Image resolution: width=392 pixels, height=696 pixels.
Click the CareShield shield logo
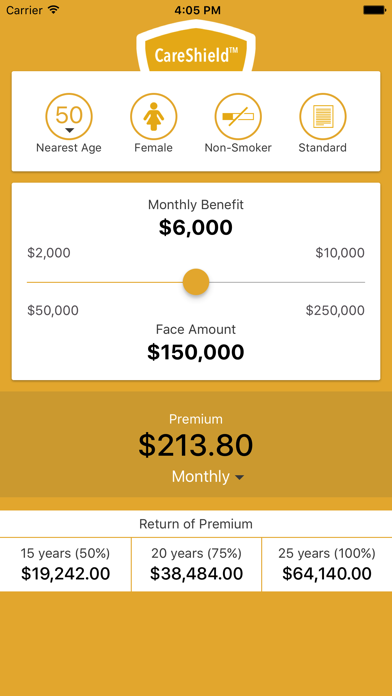point(196,51)
